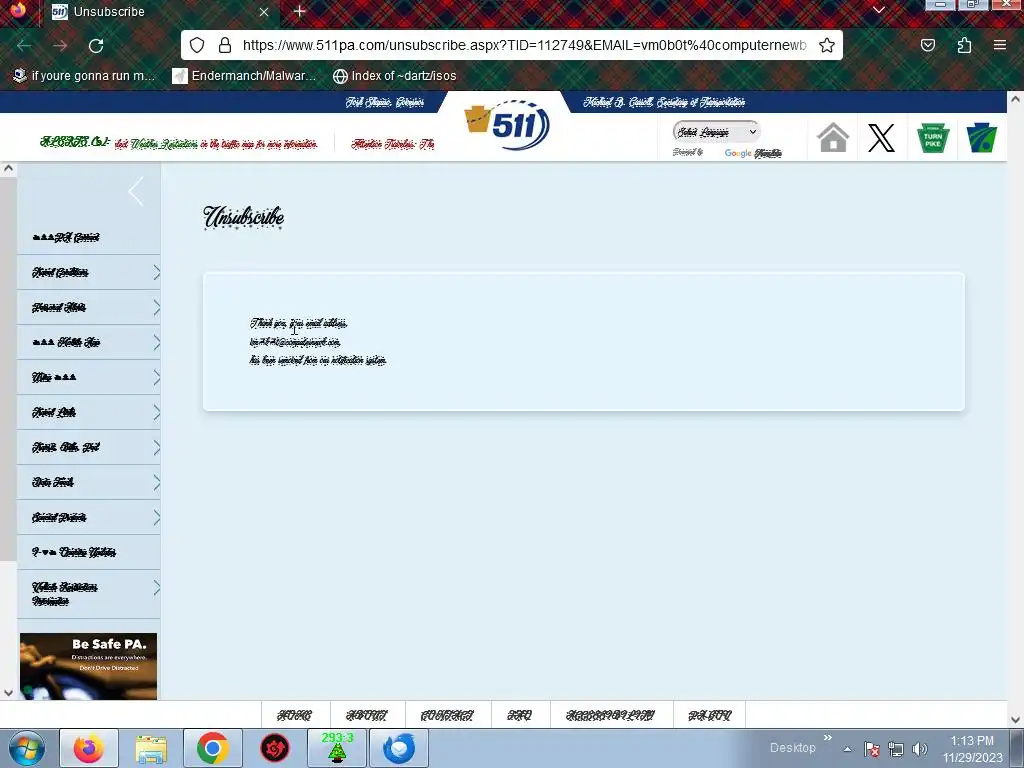
Task: Click the Action Center flag tray icon
Action: tap(871, 749)
